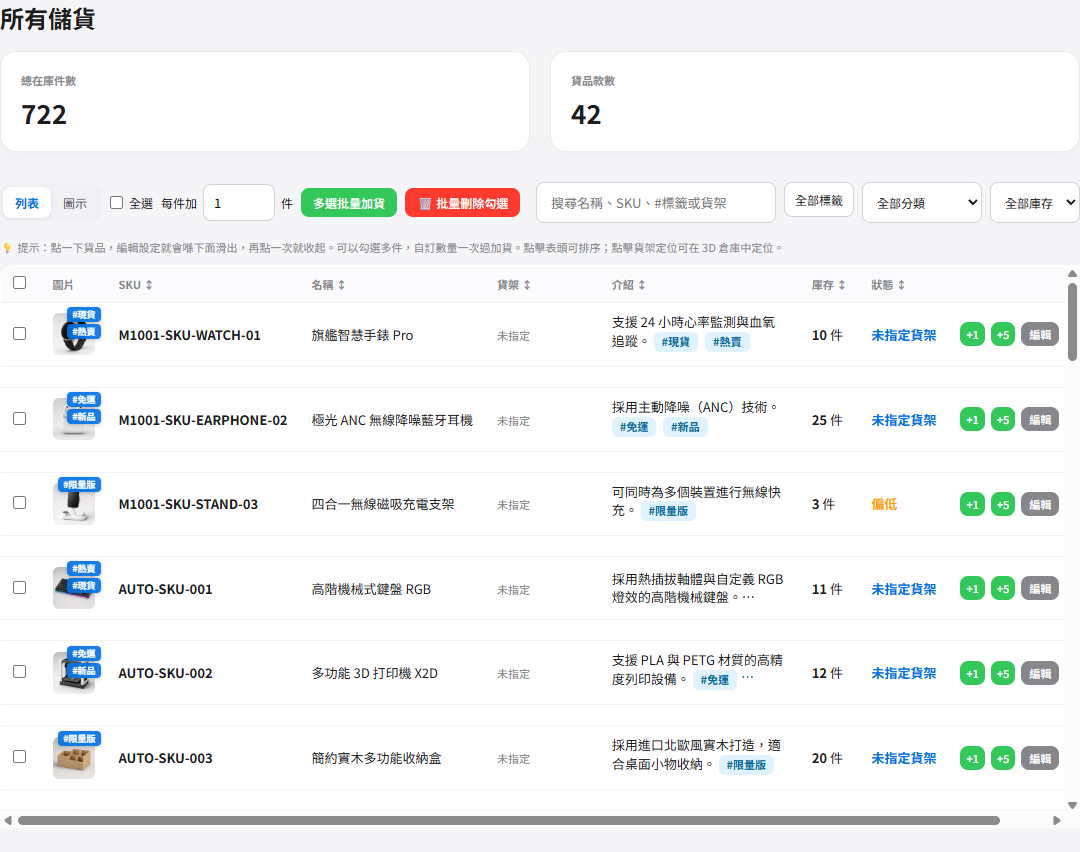Open the charging stand product thumbnail
1080x852 pixels.
pyautogui.click(x=74, y=503)
